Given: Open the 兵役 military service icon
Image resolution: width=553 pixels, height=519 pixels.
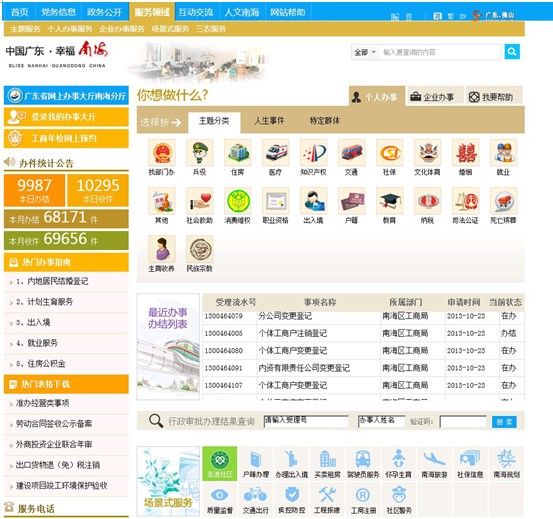Looking at the screenshot, I should tap(200, 153).
